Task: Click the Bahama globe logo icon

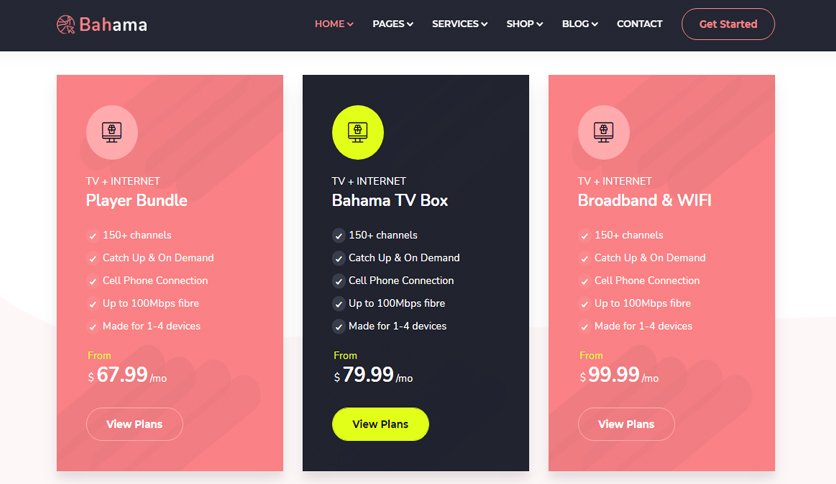Action: coord(66,25)
